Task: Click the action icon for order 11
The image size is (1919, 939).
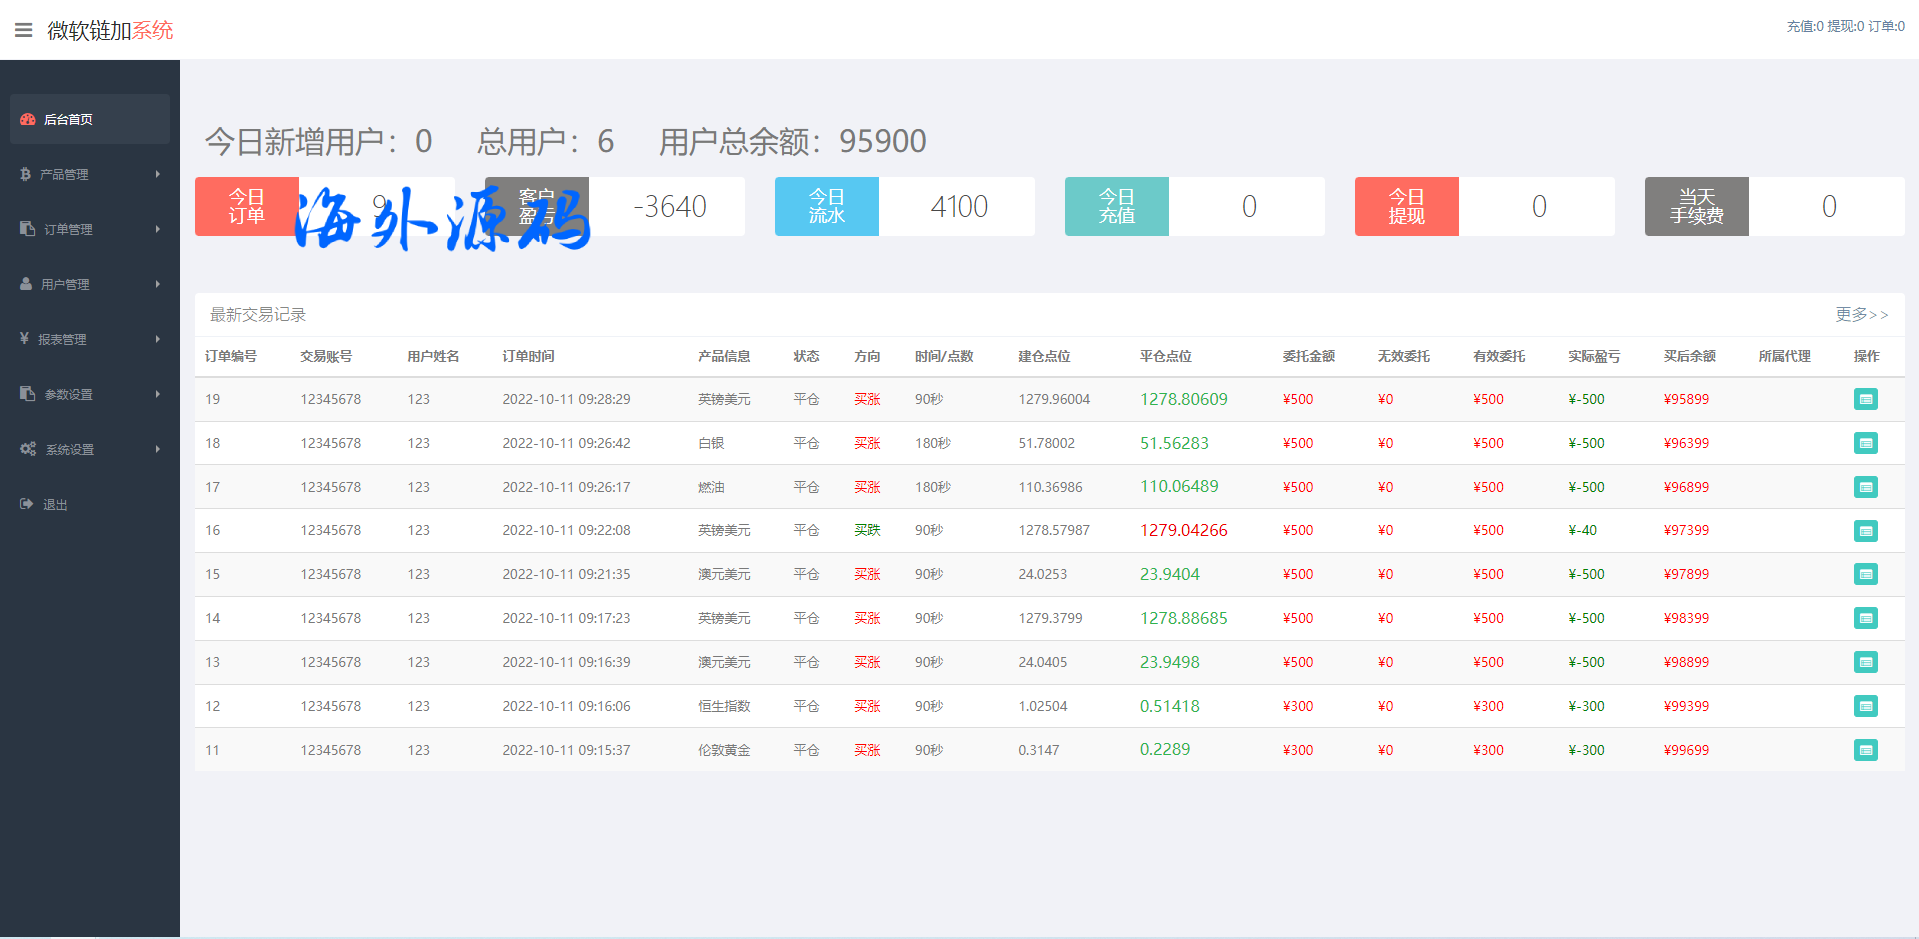Action: click(x=1865, y=750)
